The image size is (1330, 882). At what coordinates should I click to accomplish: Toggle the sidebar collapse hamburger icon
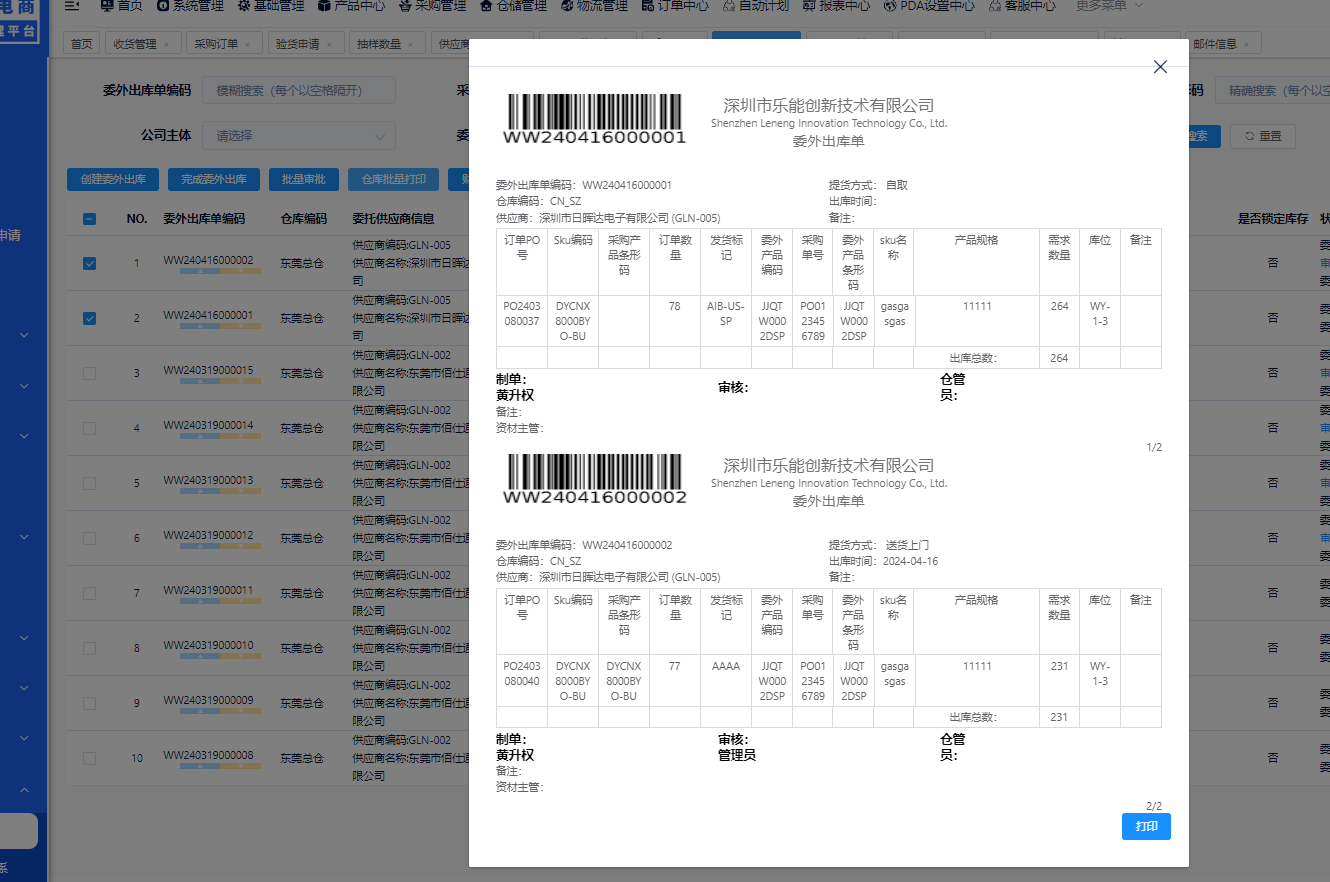71,6
